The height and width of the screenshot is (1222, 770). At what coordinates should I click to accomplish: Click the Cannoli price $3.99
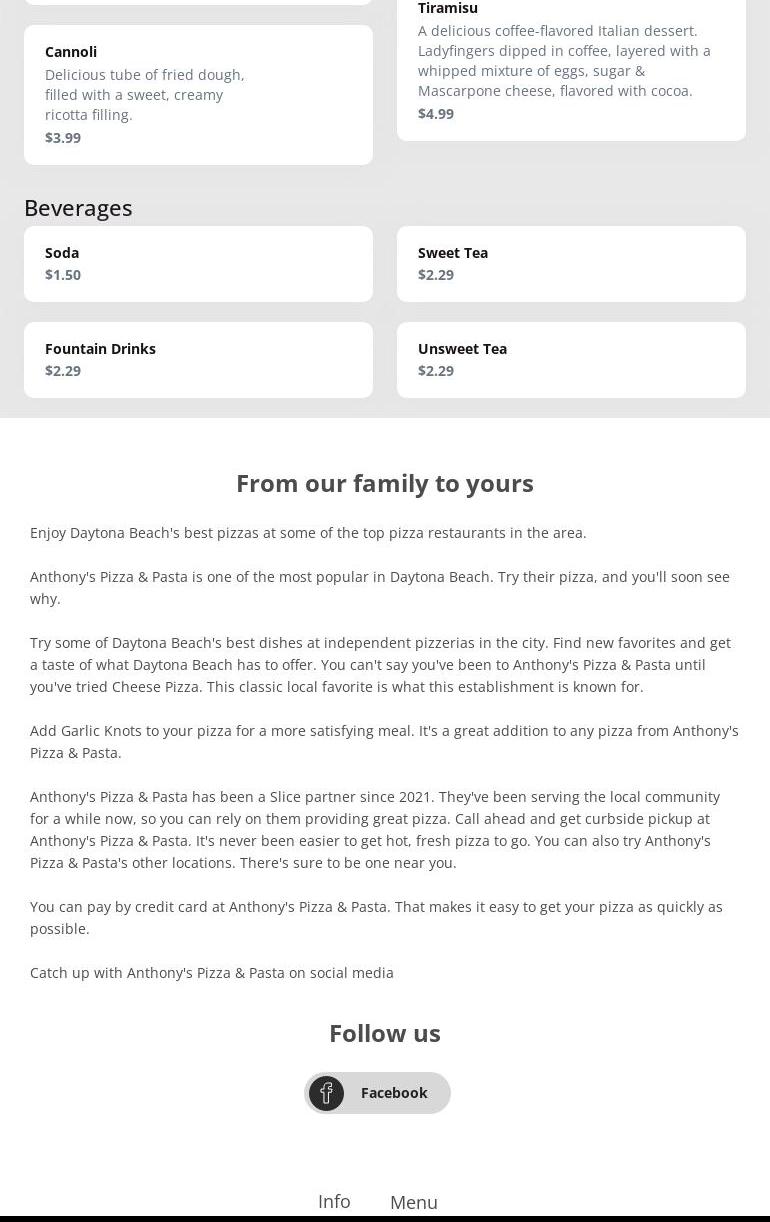point(63,138)
